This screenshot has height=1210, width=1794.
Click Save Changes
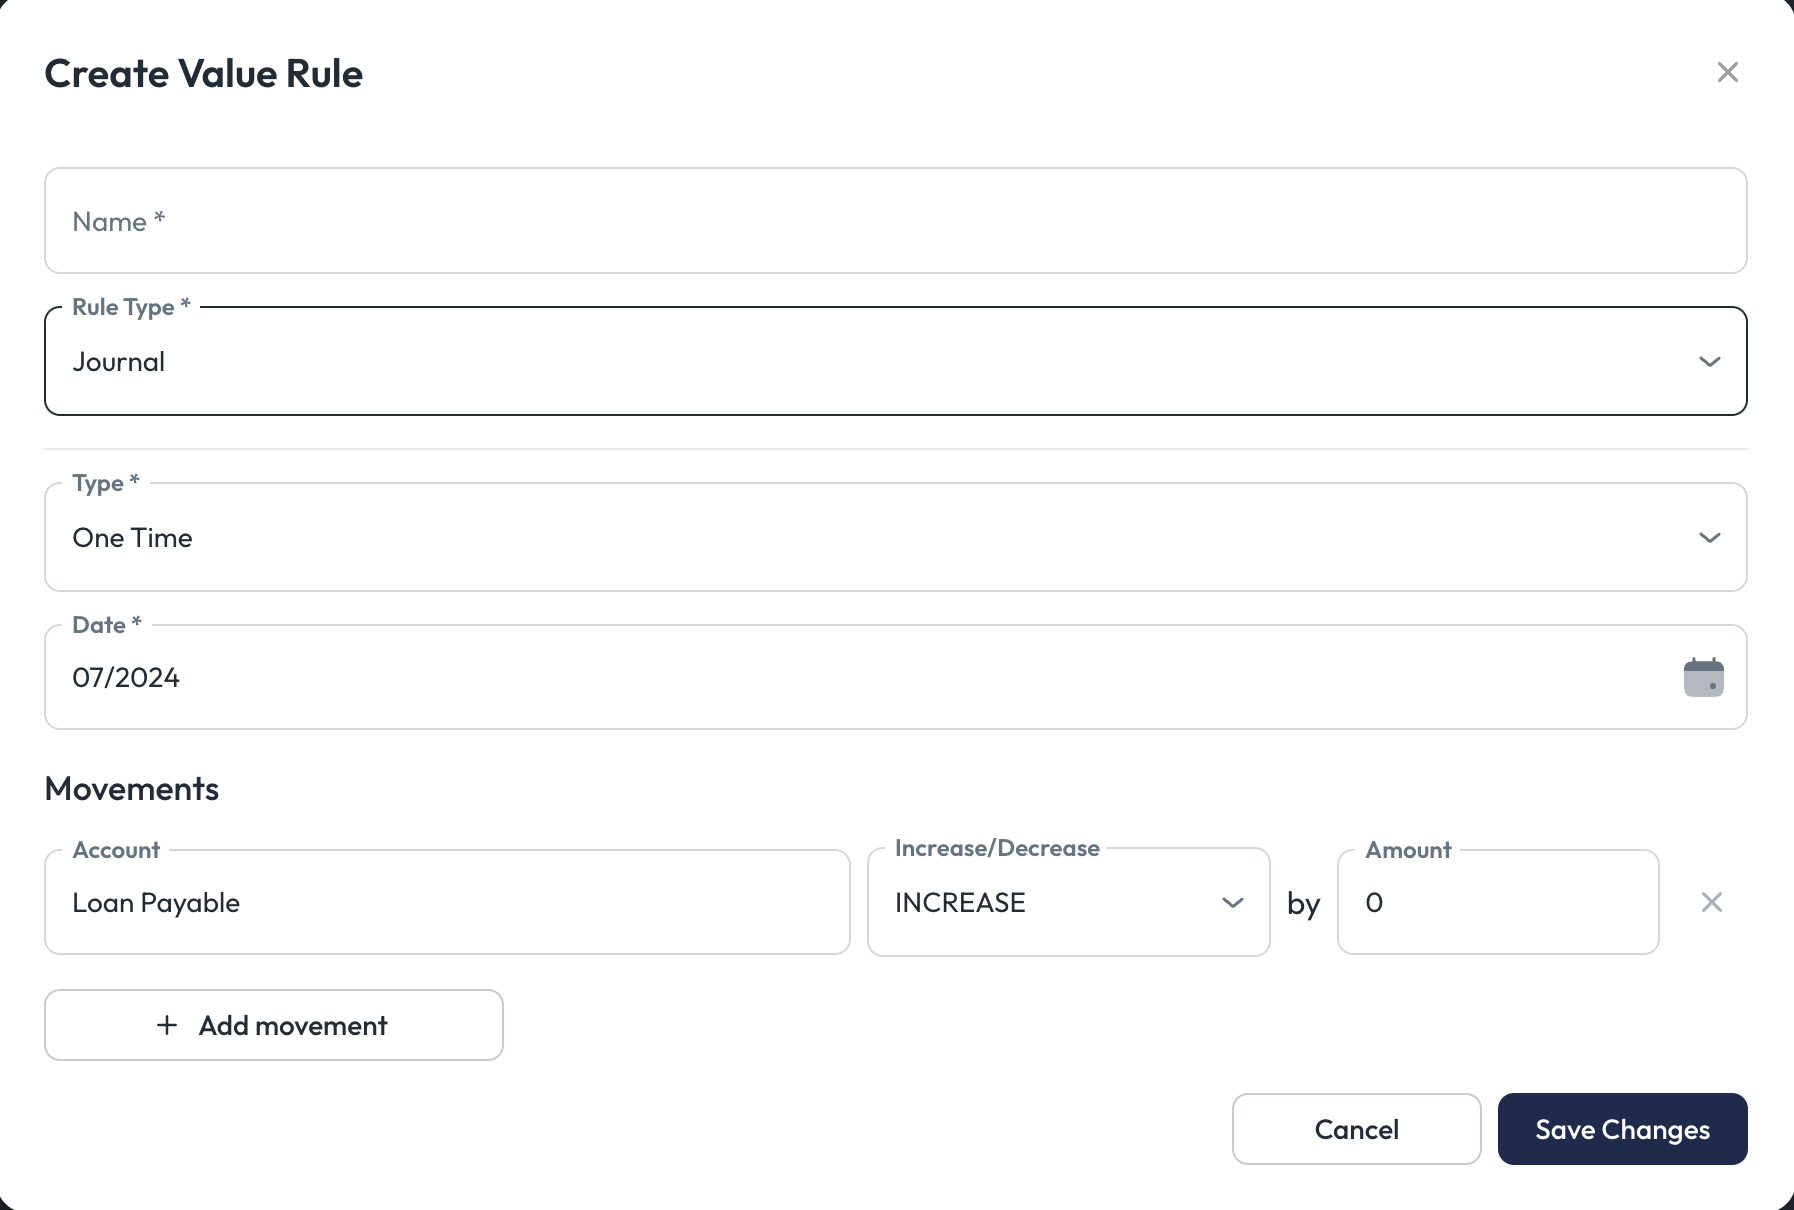pyautogui.click(x=1622, y=1129)
